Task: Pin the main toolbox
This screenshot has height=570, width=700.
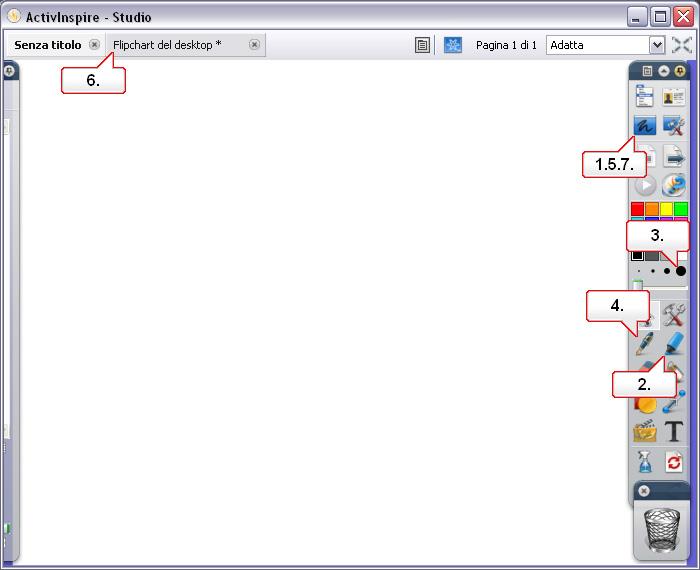Action: [679, 71]
